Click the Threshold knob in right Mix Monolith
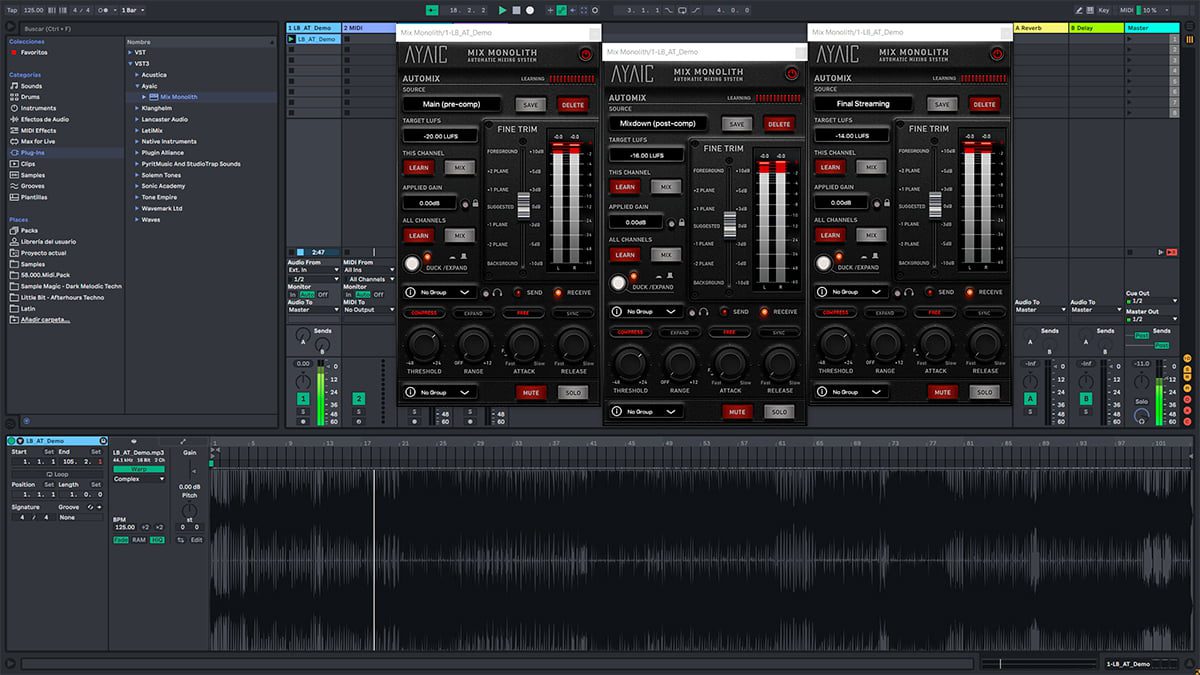The width and height of the screenshot is (1200, 675). click(x=835, y=344)
